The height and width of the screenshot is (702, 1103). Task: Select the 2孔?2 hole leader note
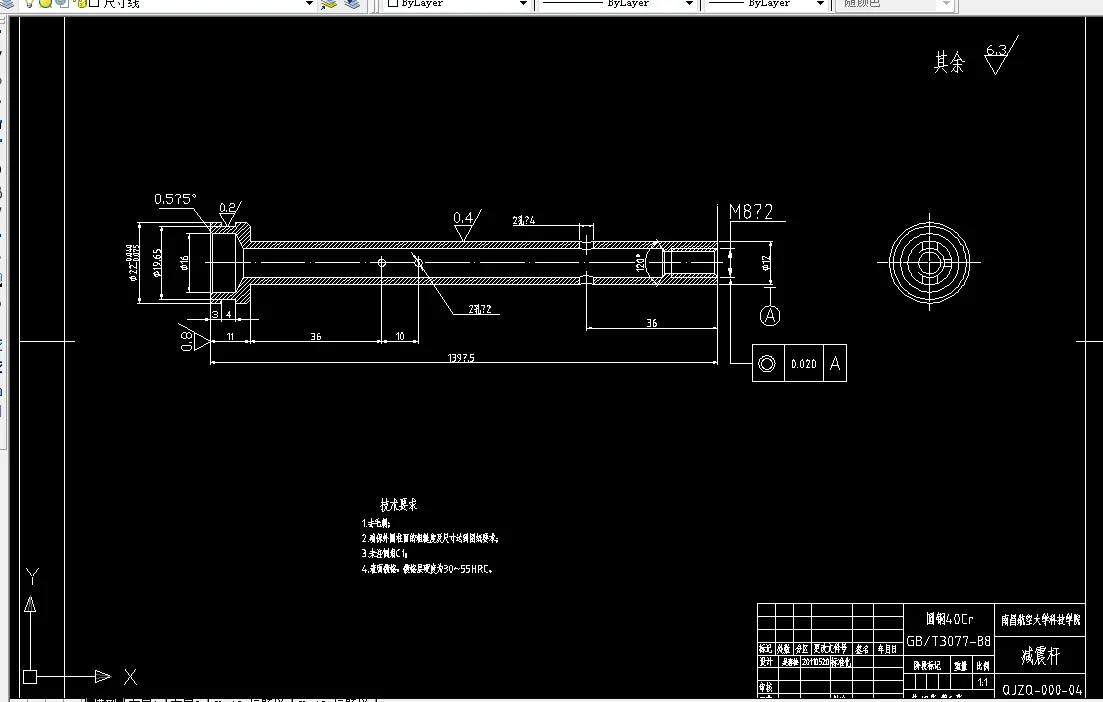(x=480, y=309)
